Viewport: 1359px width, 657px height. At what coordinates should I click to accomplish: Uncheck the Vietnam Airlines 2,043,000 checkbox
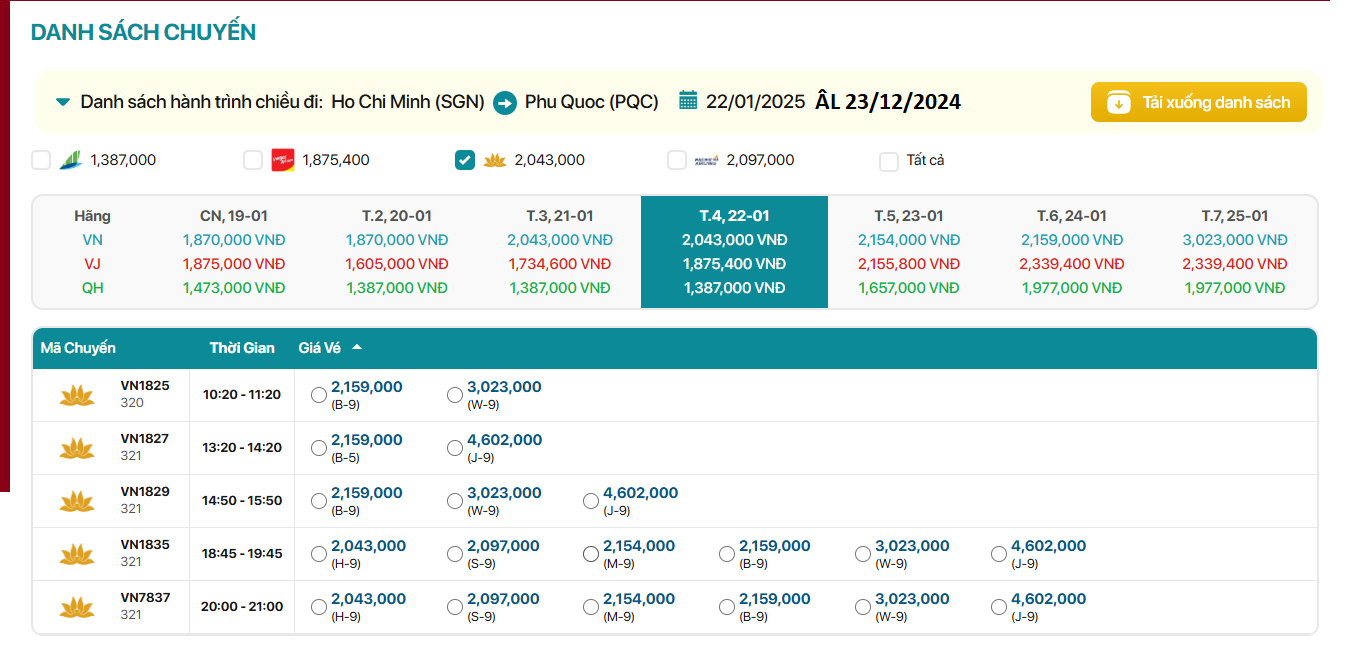pos(465,160)
